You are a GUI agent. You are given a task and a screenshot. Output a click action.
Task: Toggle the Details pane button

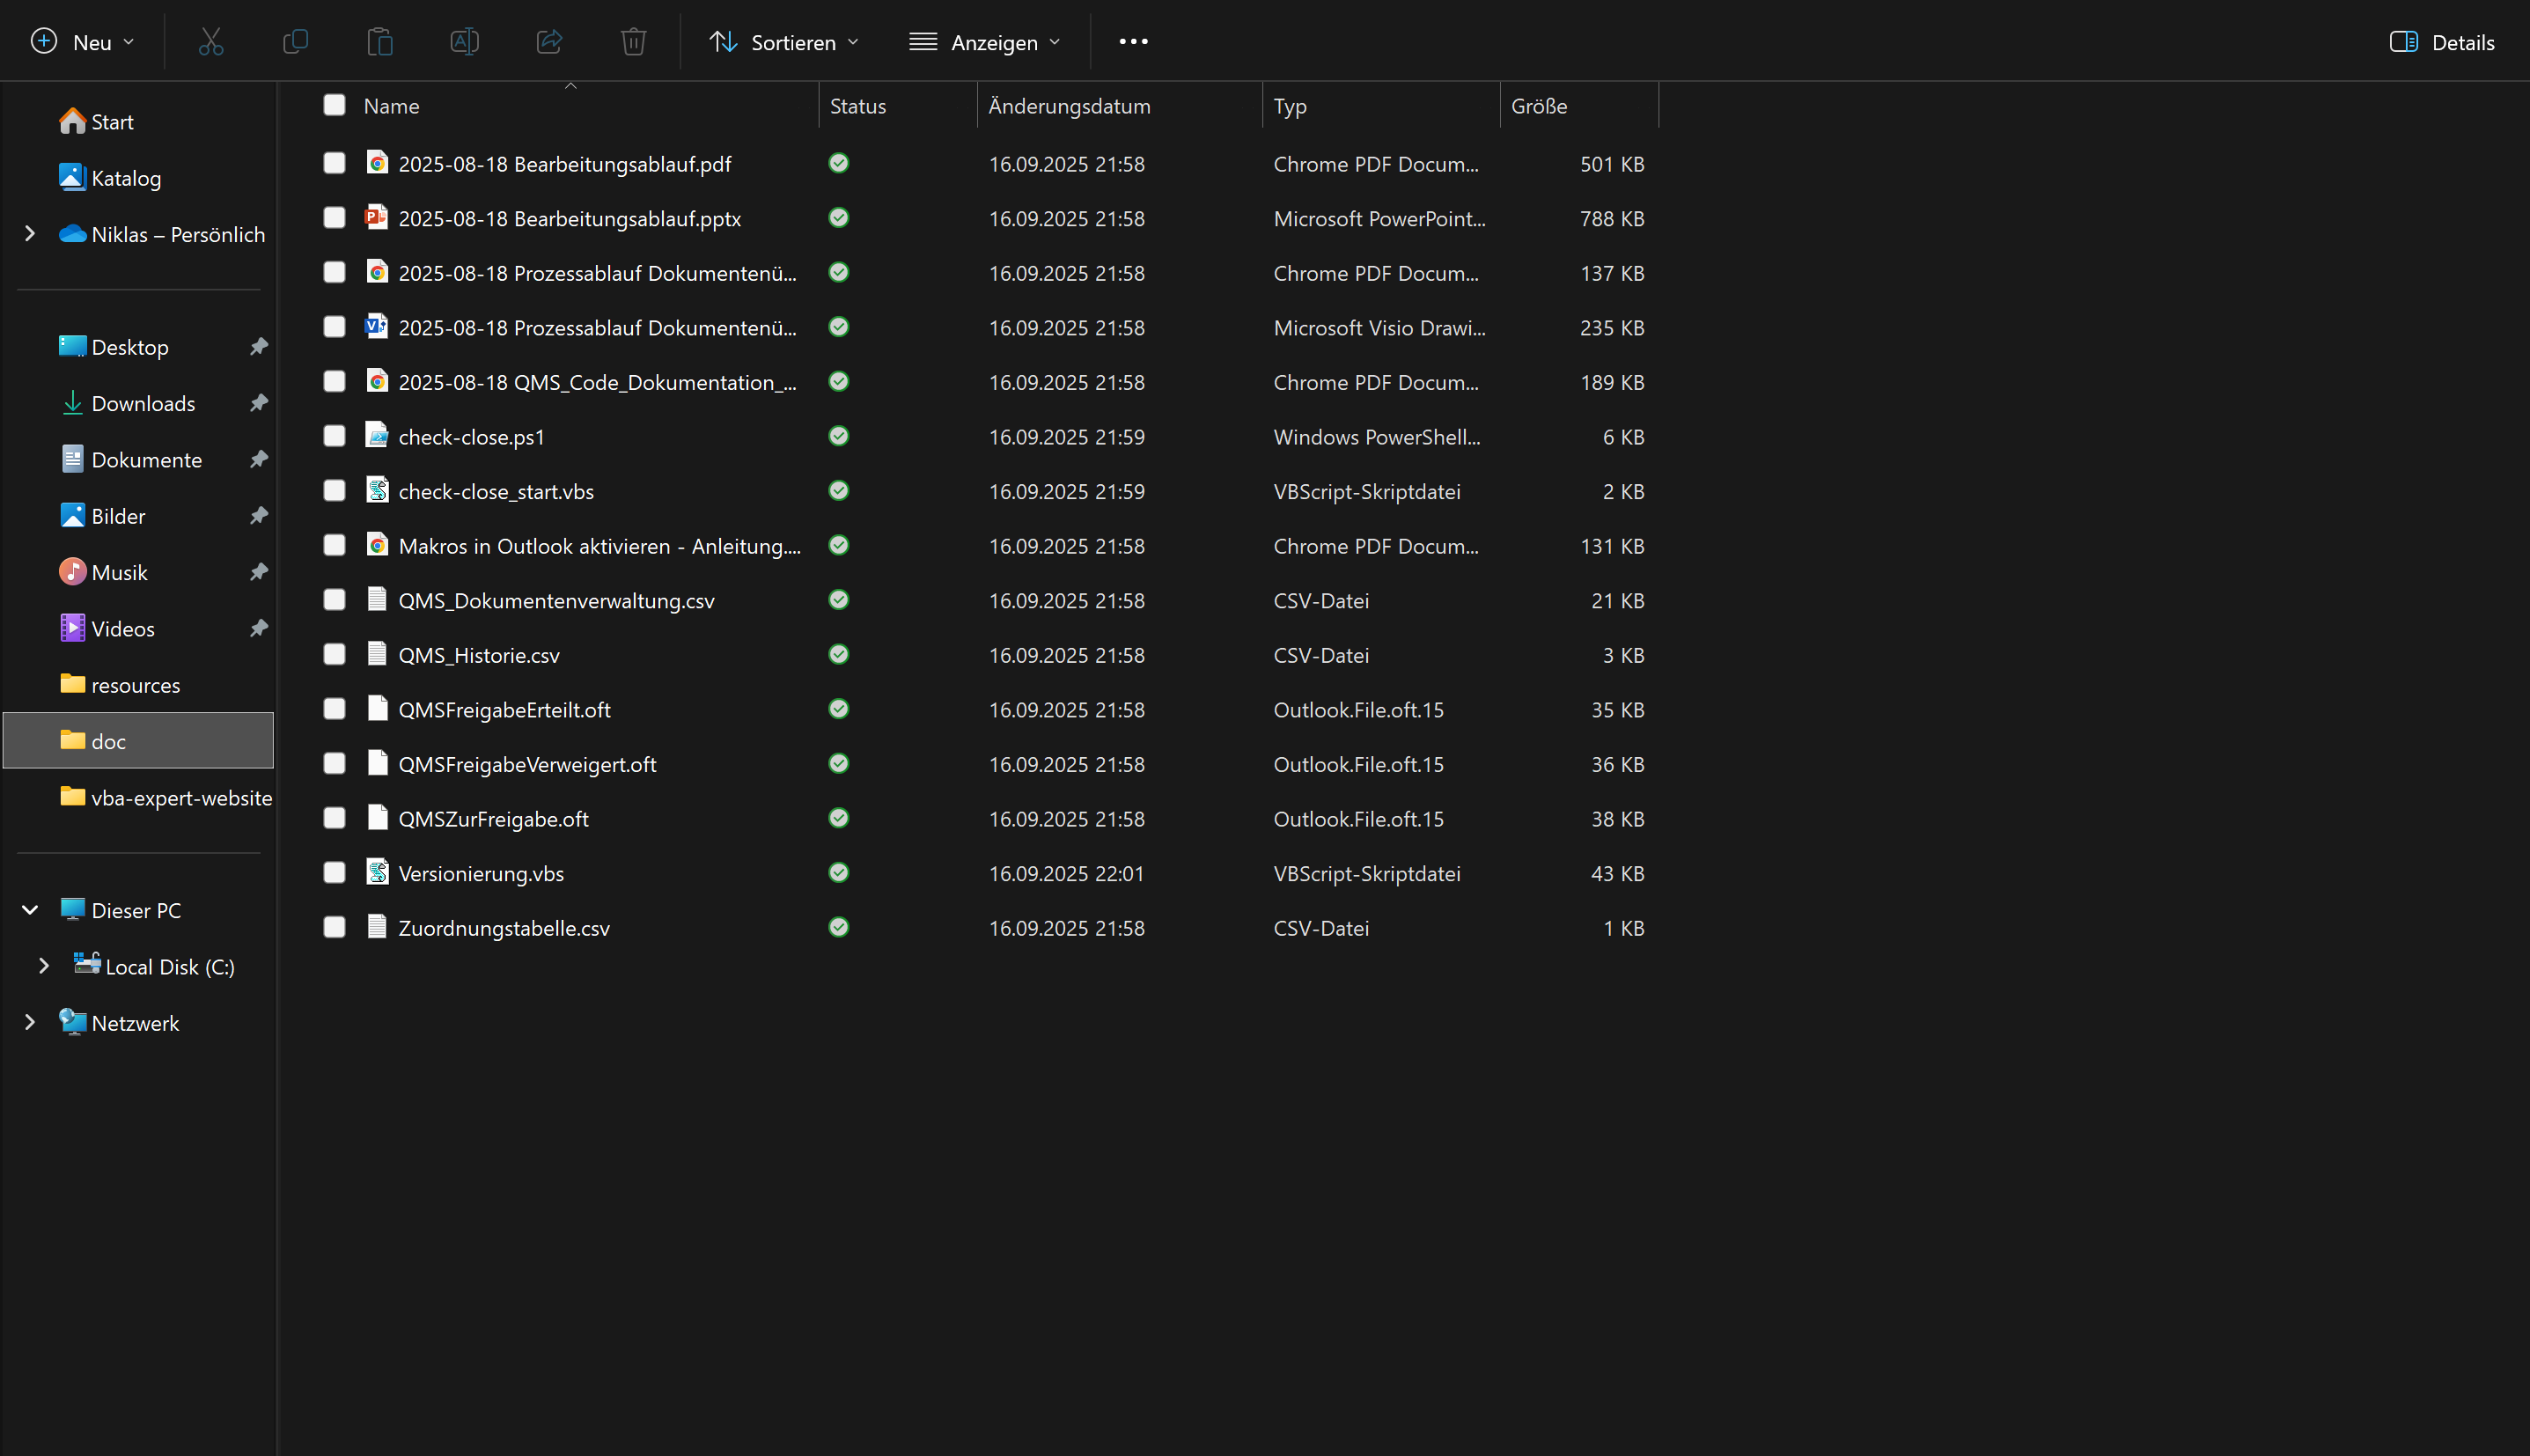tap(2441, 42)
